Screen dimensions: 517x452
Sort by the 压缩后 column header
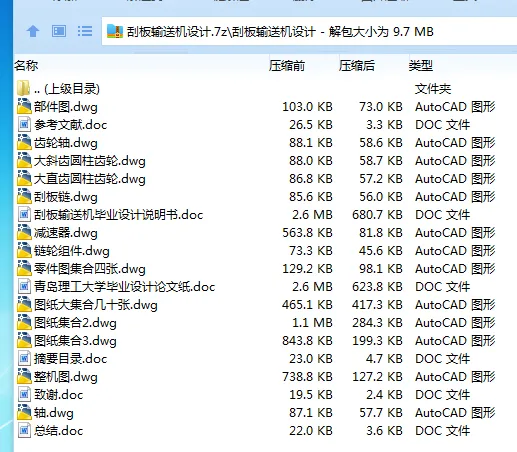point(357,66)
